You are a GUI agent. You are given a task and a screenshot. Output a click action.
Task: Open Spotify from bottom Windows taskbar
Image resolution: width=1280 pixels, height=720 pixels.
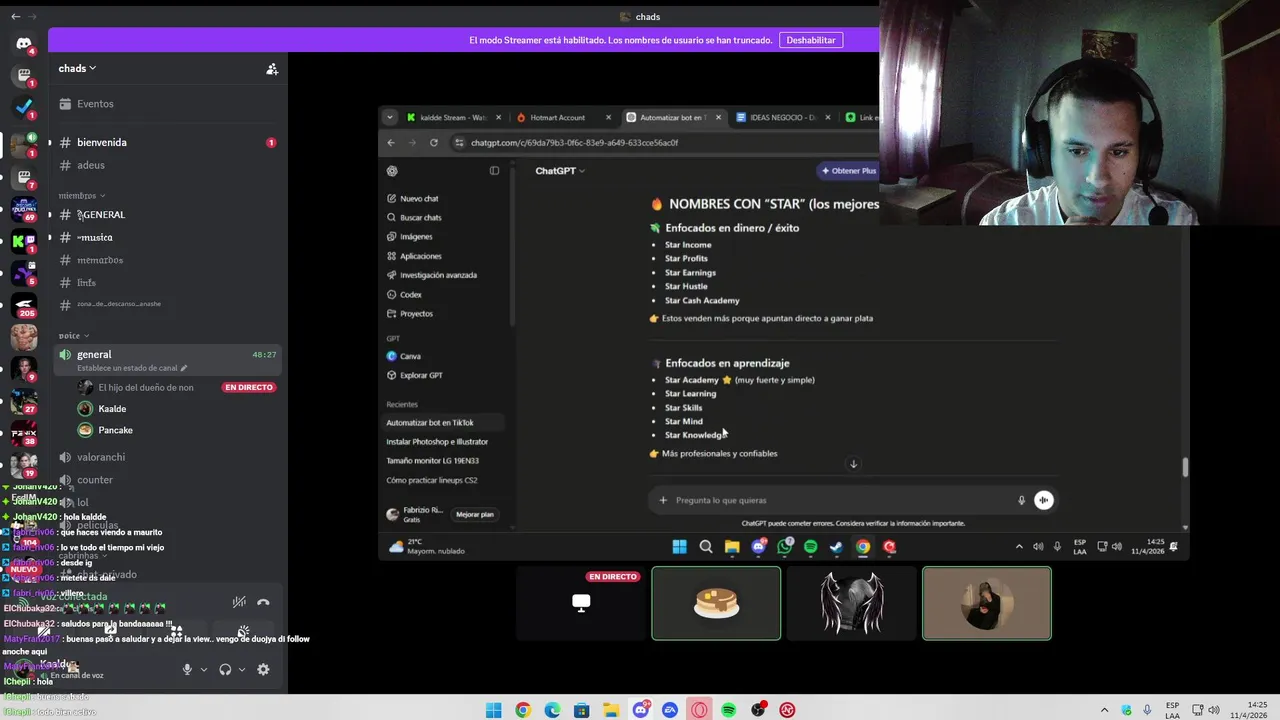point(729,710)
